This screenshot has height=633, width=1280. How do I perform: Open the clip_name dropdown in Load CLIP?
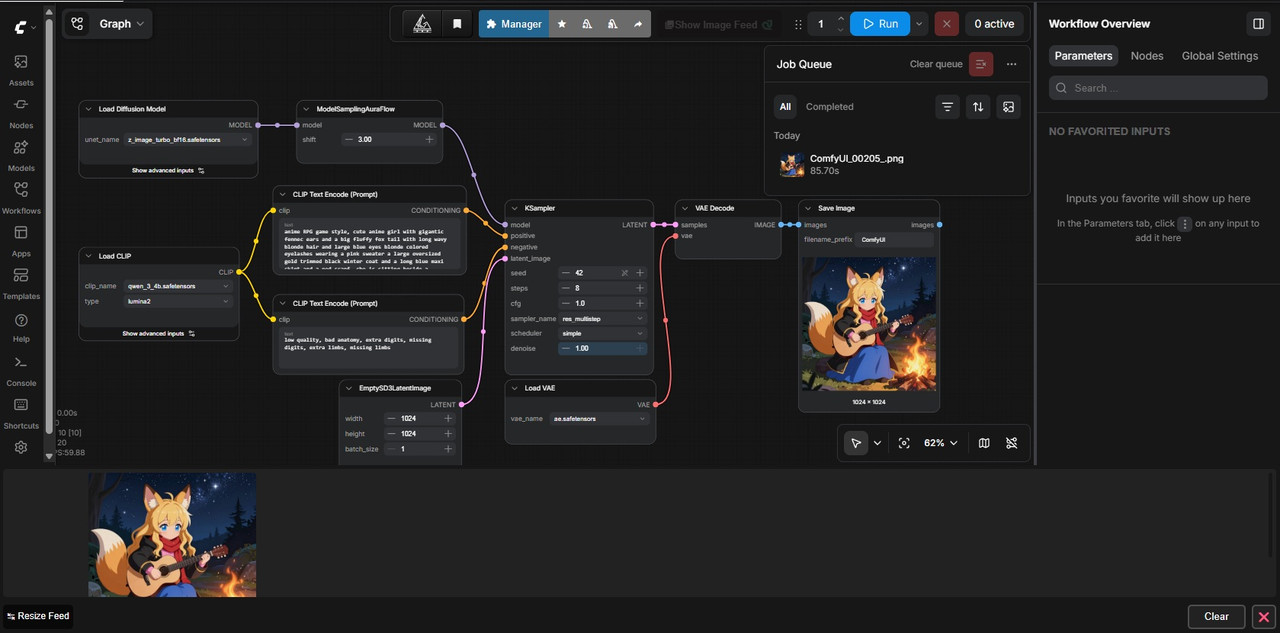click(x=178, y=286)
